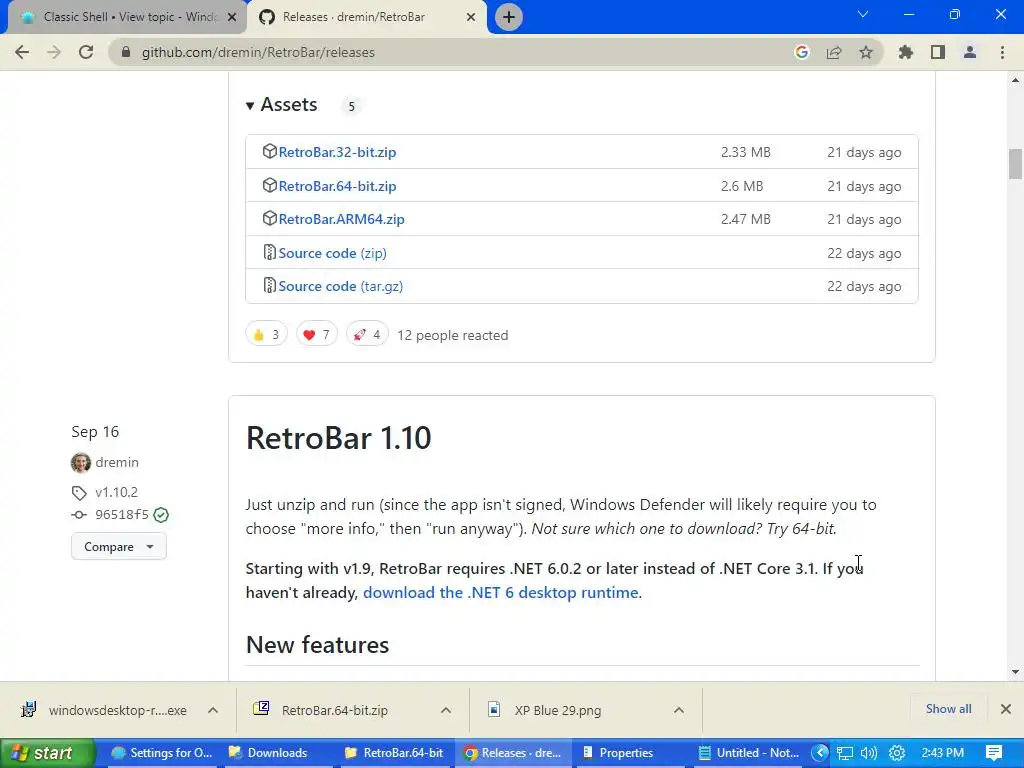Open the Chrome profile menu
Image resolution: width=1024 pixels, height=768 pixels.
970,52
